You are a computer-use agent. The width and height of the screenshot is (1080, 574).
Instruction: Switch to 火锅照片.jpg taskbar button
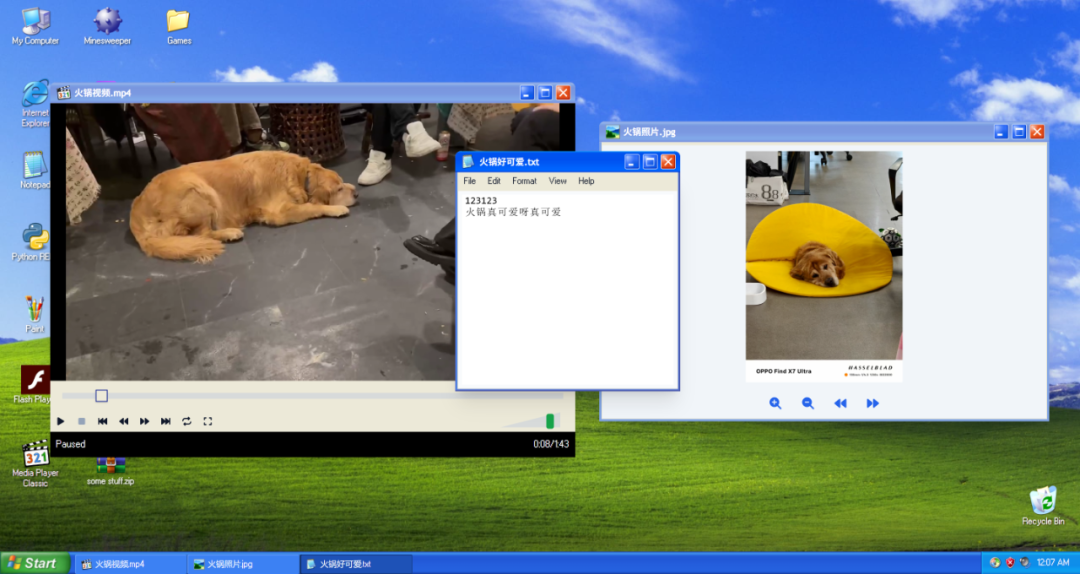(x=242, y=564)
